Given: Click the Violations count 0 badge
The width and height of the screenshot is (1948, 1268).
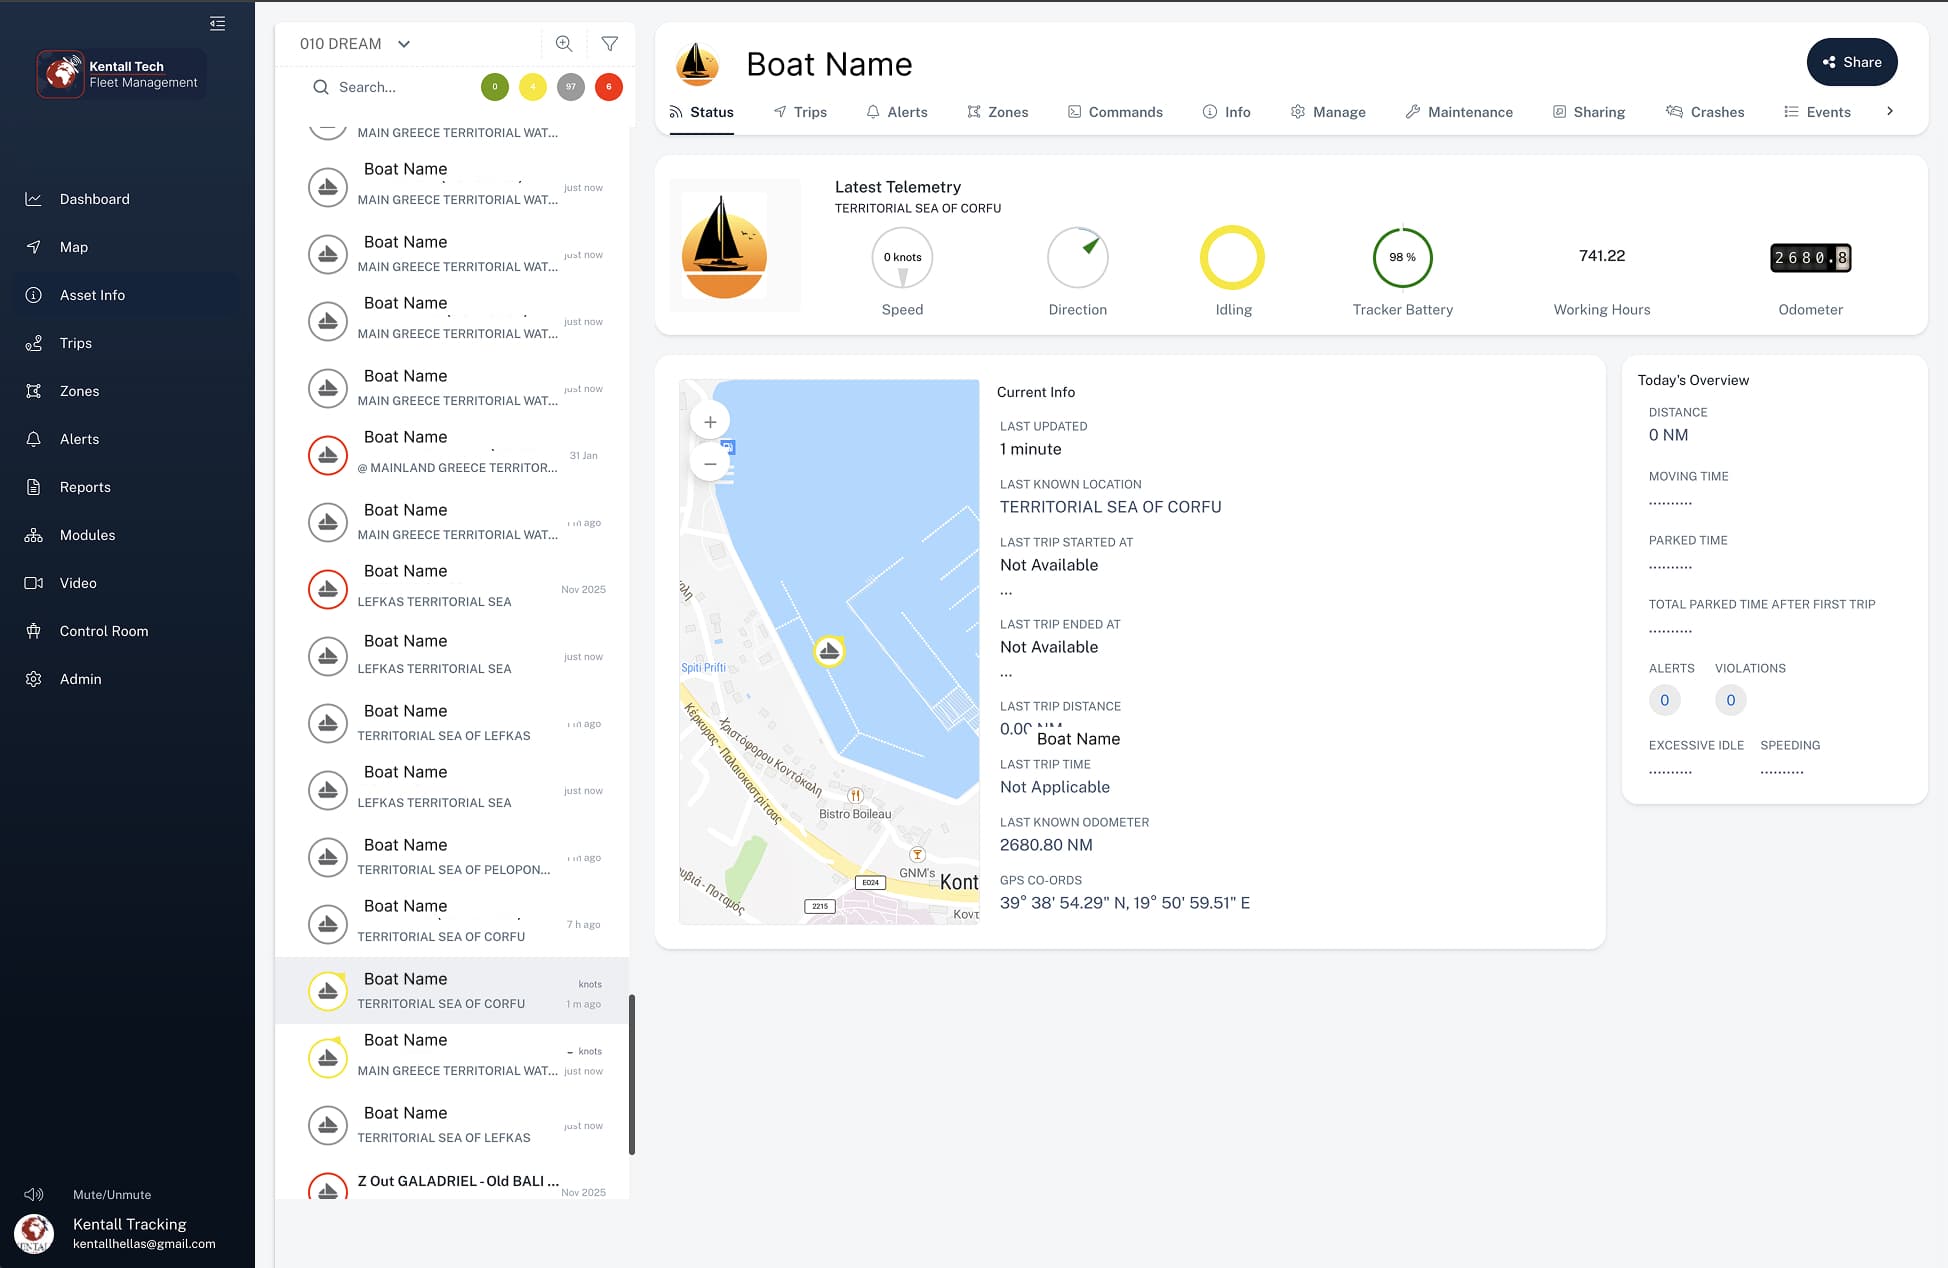Looking at the screenshot, I should click(1730, 700).
